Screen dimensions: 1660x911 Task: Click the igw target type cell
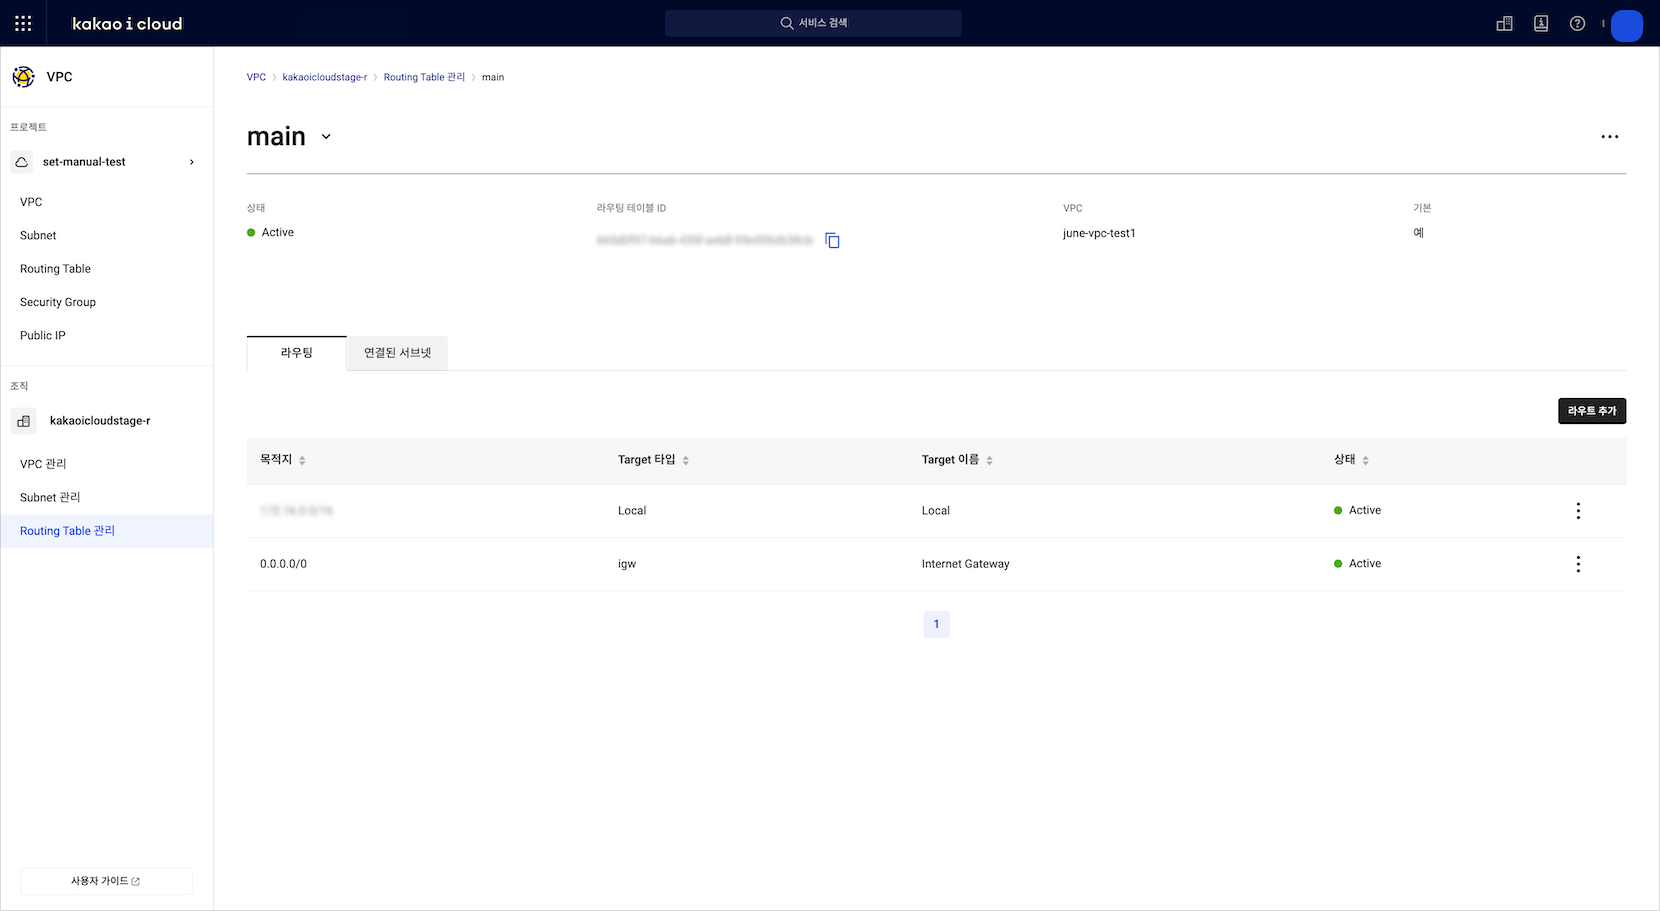tap(627, 564)
